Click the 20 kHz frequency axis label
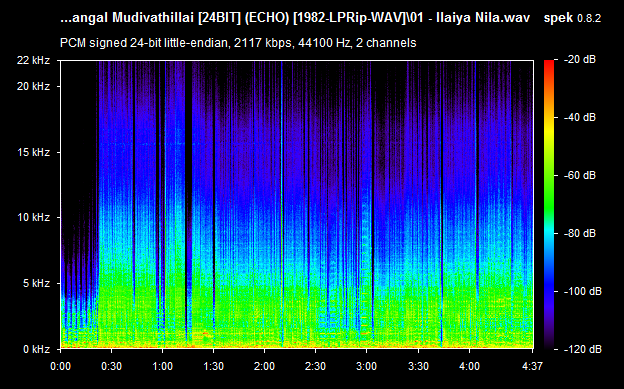 coord(33,86)
